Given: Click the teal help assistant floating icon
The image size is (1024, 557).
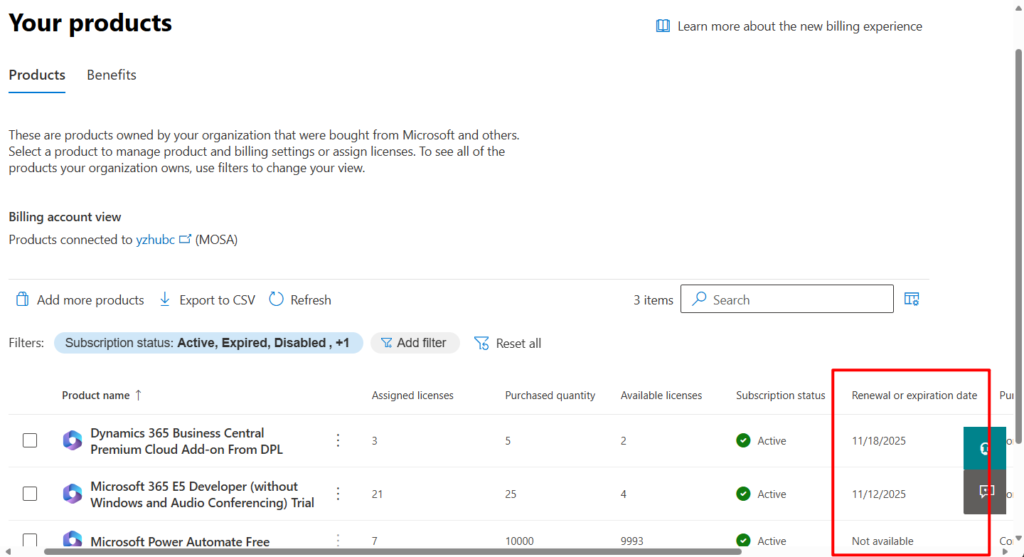Looking at the screenshot, I should [984, 448].
